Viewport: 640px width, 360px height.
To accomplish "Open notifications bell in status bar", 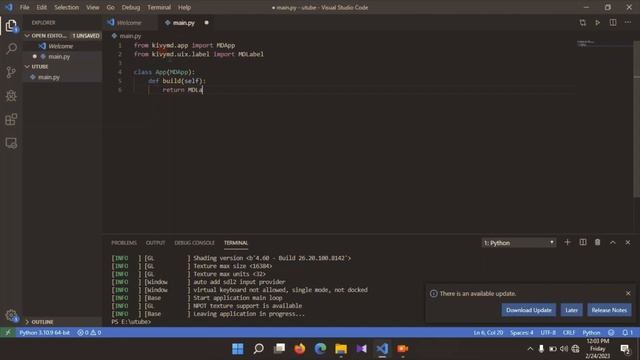I will [627, 333].
